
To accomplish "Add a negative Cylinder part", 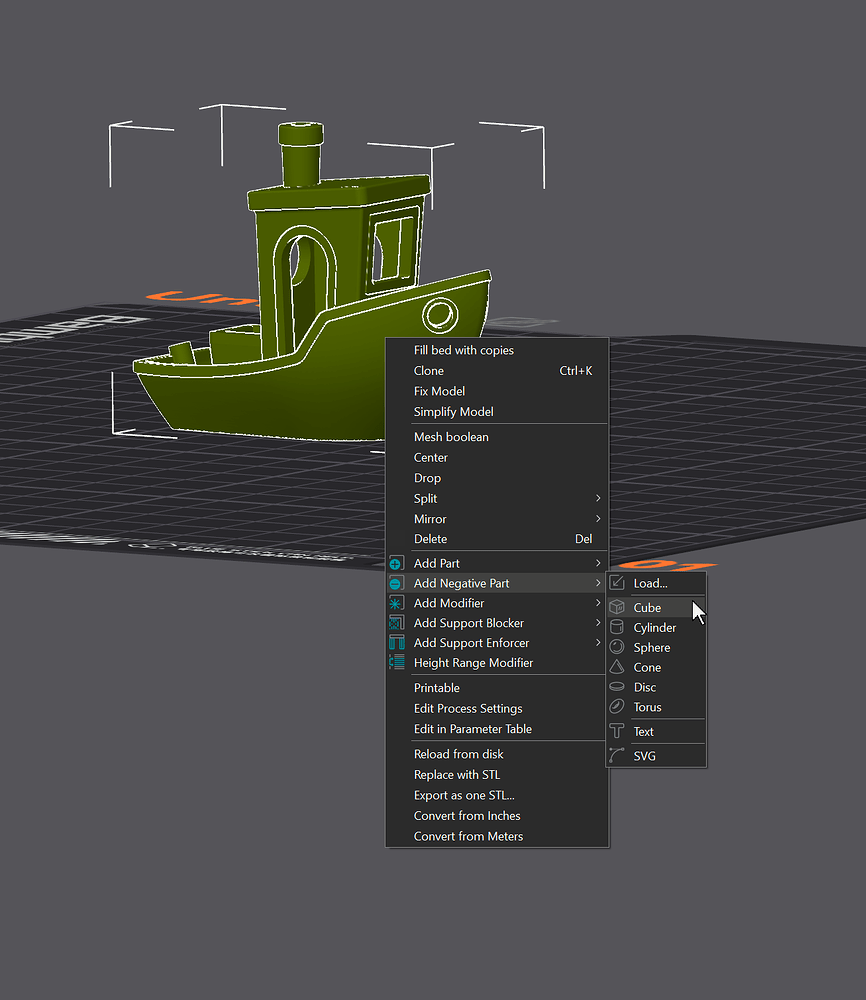I will (x=656, y=627).
